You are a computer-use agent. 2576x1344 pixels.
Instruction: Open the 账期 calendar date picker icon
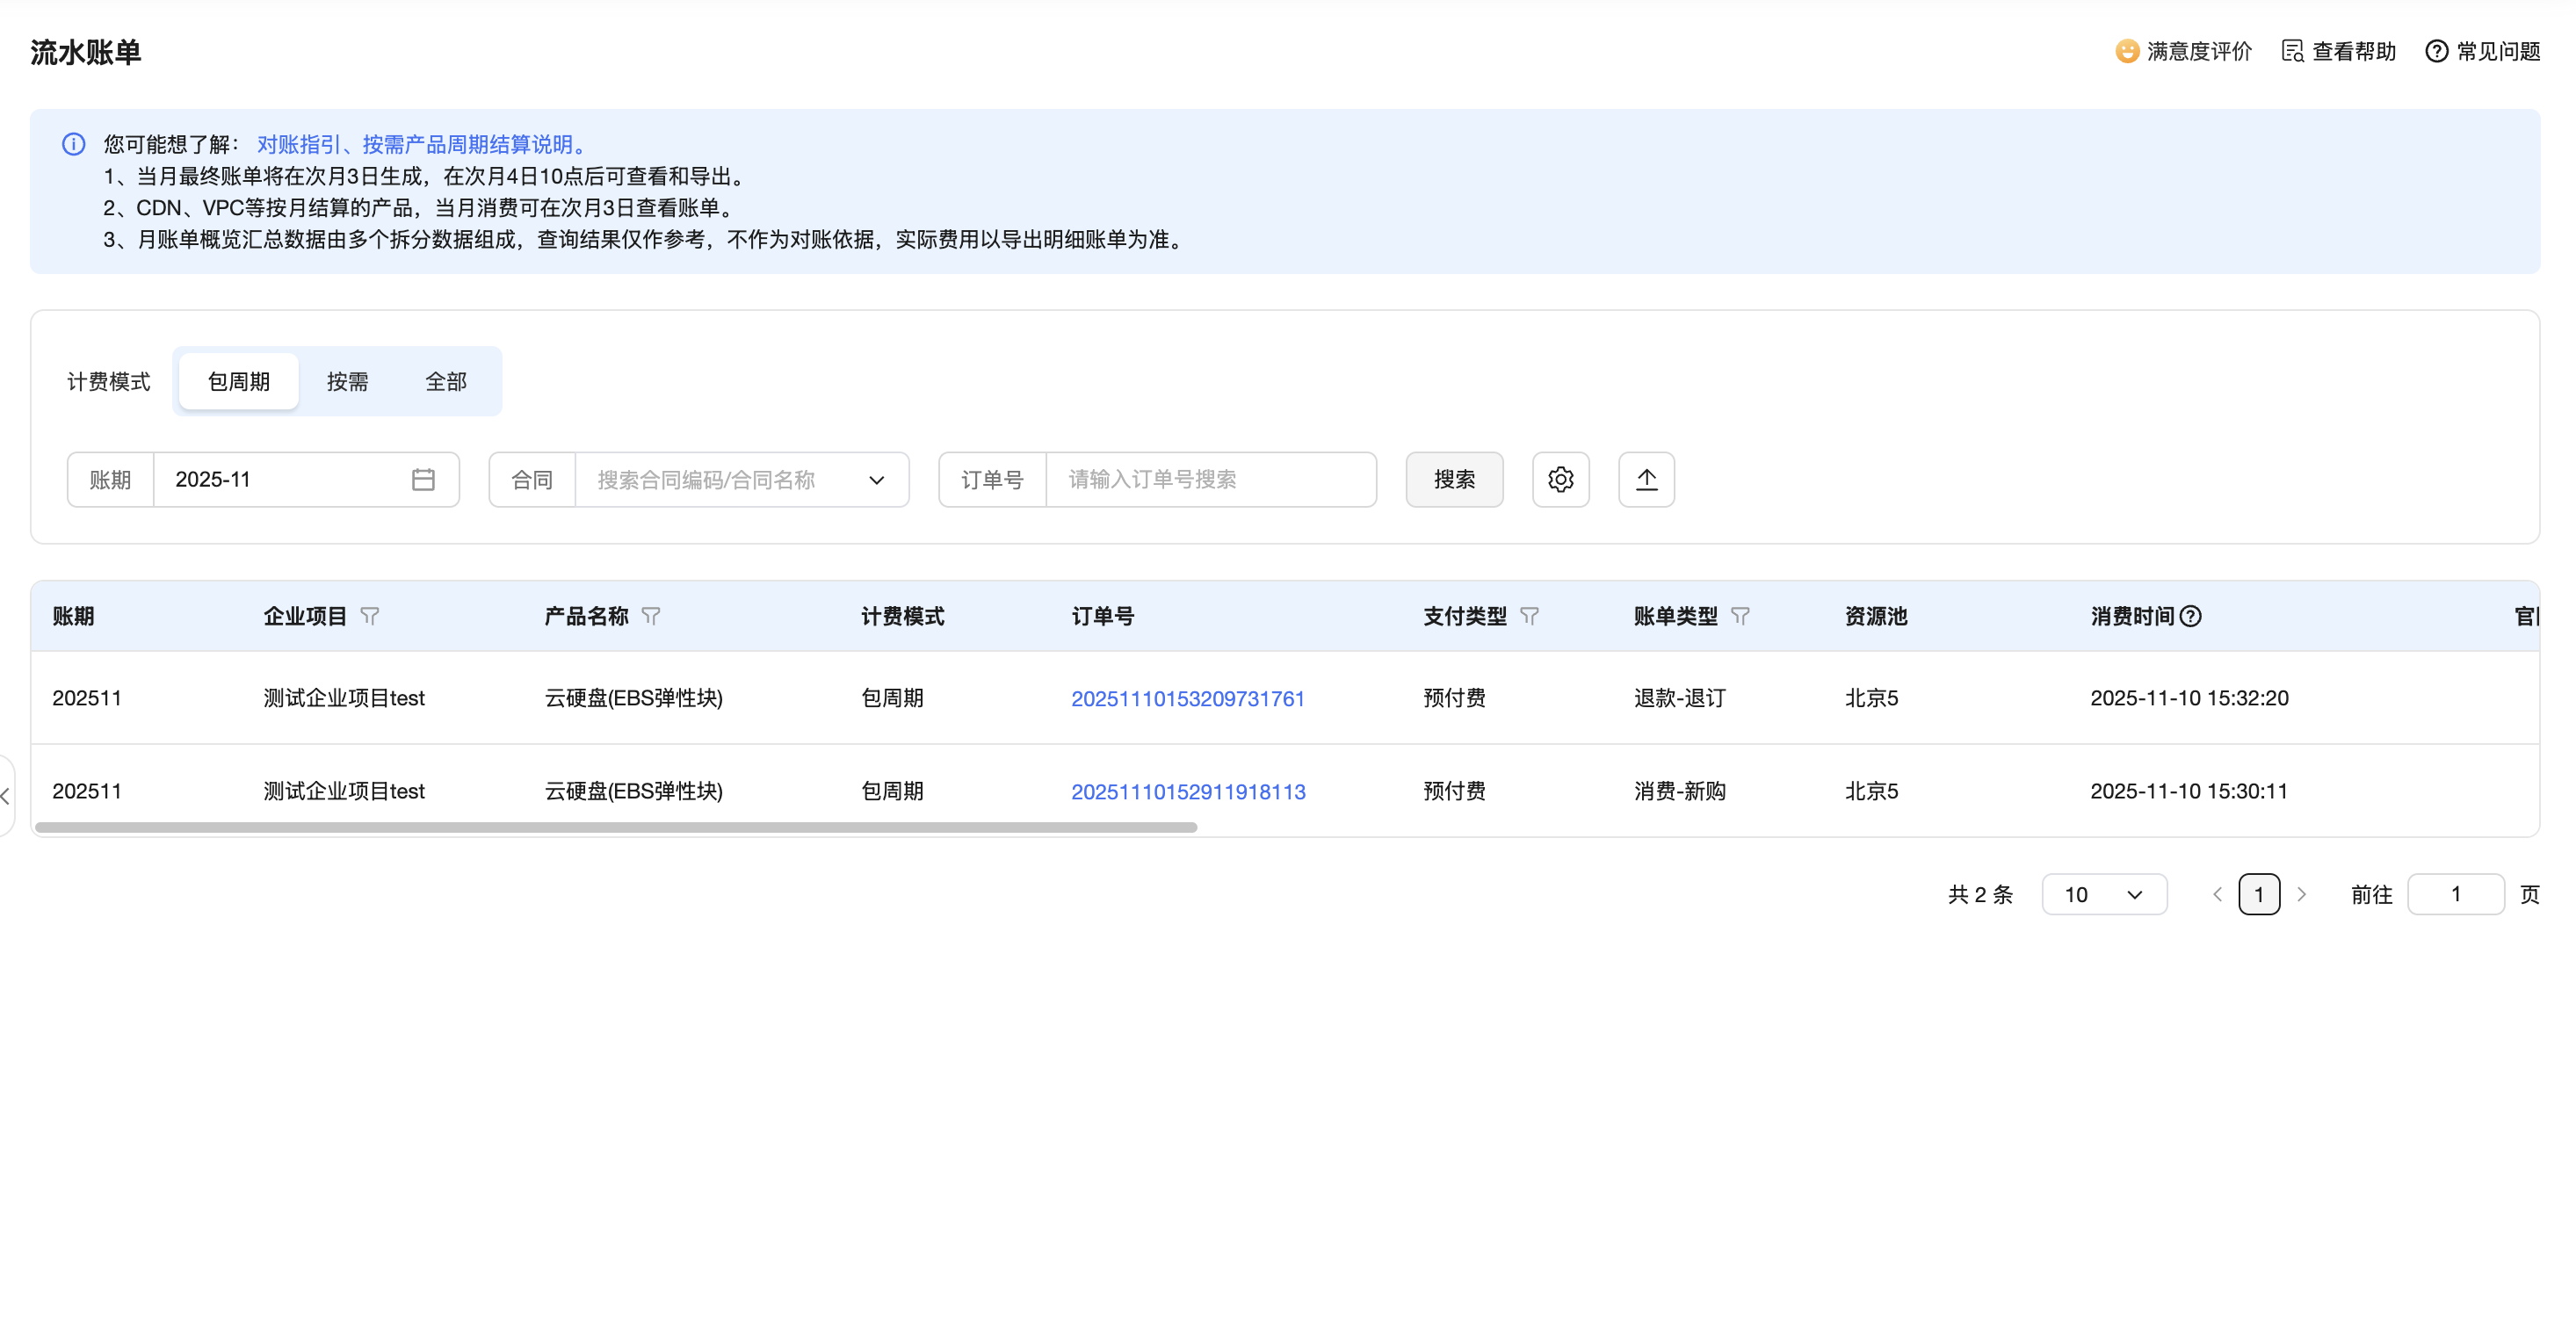tap(423, 480)
